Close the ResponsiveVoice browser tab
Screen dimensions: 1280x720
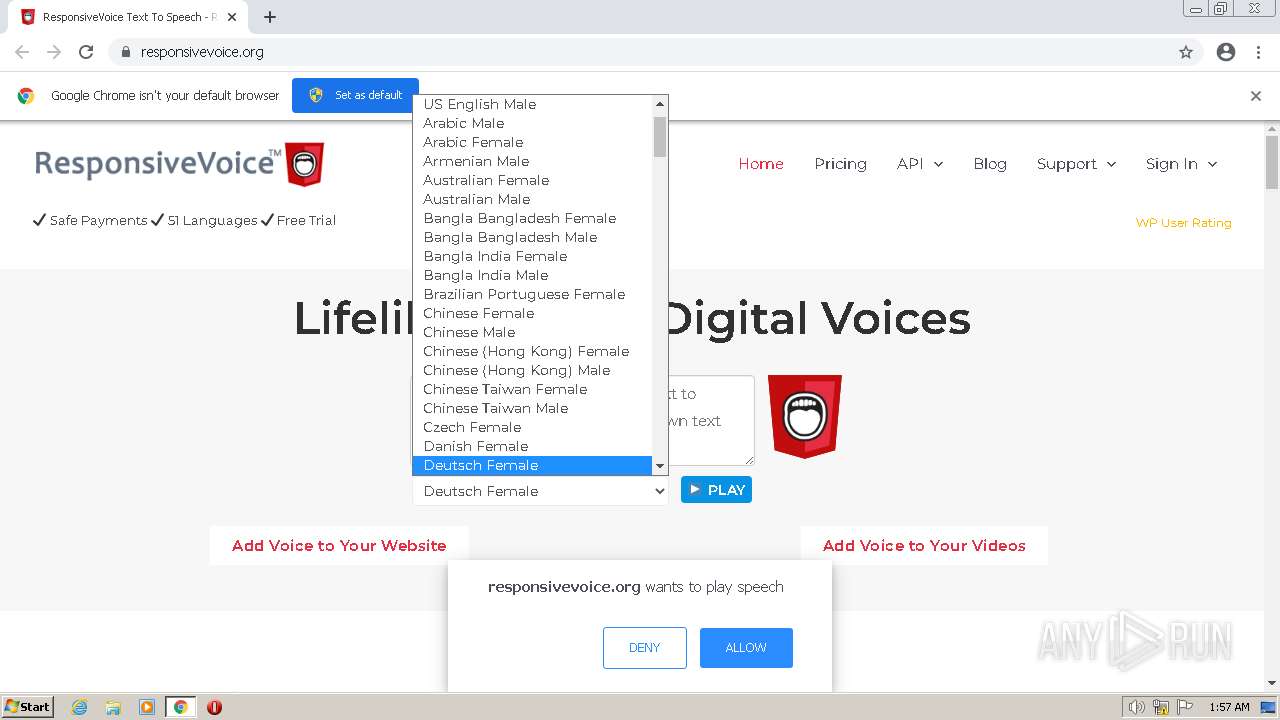pyautogui.click(x=232, y=17)
